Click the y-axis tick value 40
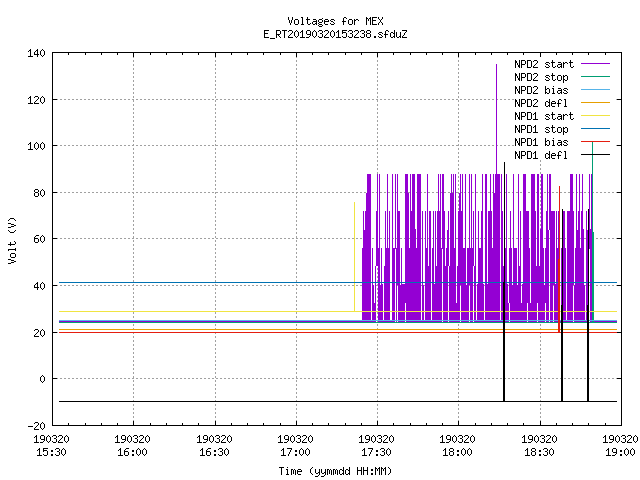 pyautogui.click(x=39, y=286)
